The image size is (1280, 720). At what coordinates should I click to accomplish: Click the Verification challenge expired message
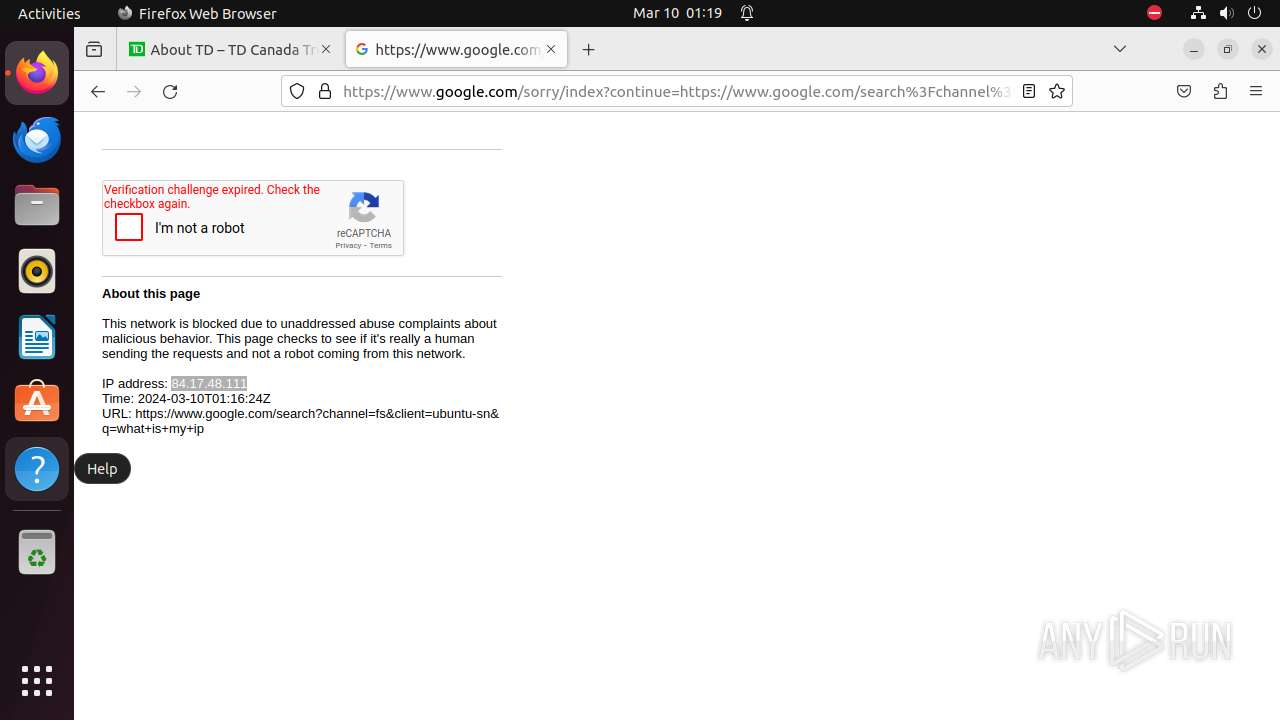click(212, 197)
